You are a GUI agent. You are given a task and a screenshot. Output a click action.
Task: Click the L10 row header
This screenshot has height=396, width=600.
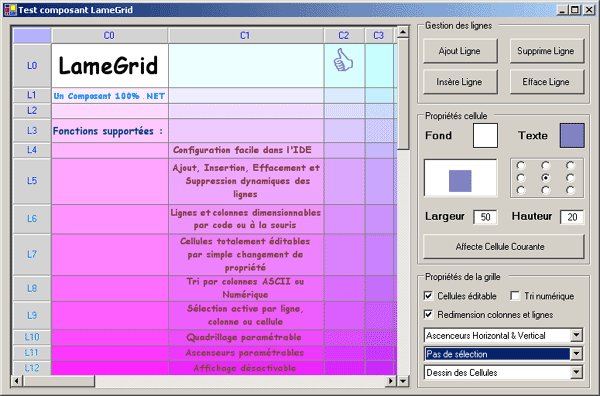[32, 337]
